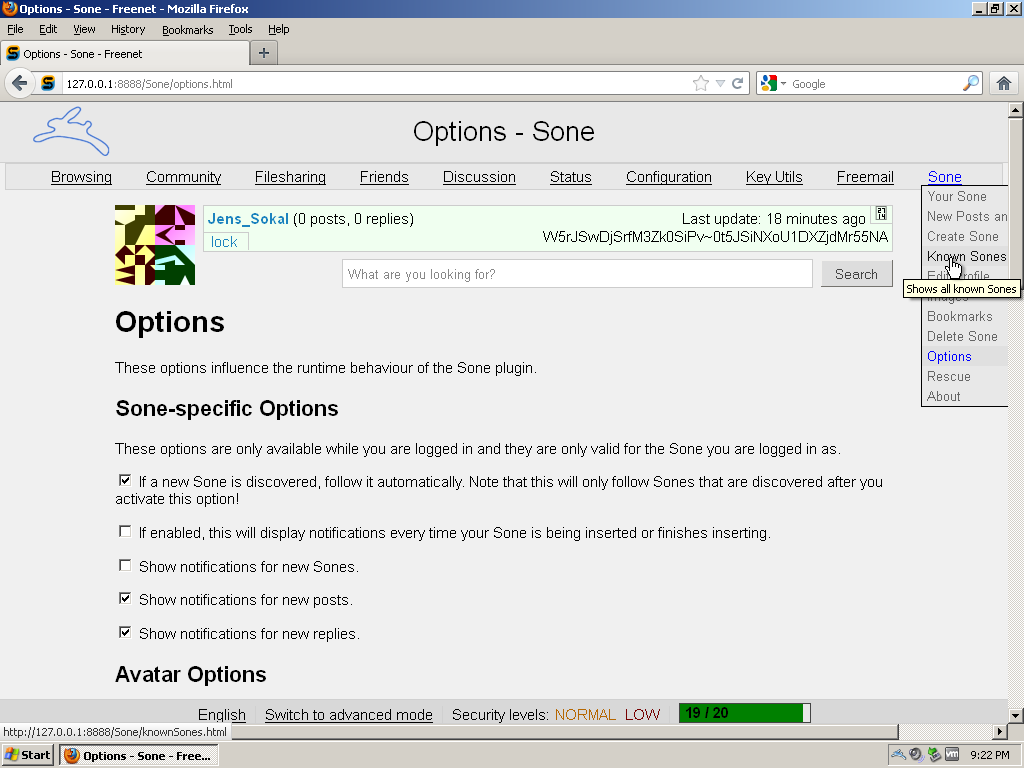1024x768 pixels.
Task: Click Switch to advanced mode link
Action: [x=349, y=714]
